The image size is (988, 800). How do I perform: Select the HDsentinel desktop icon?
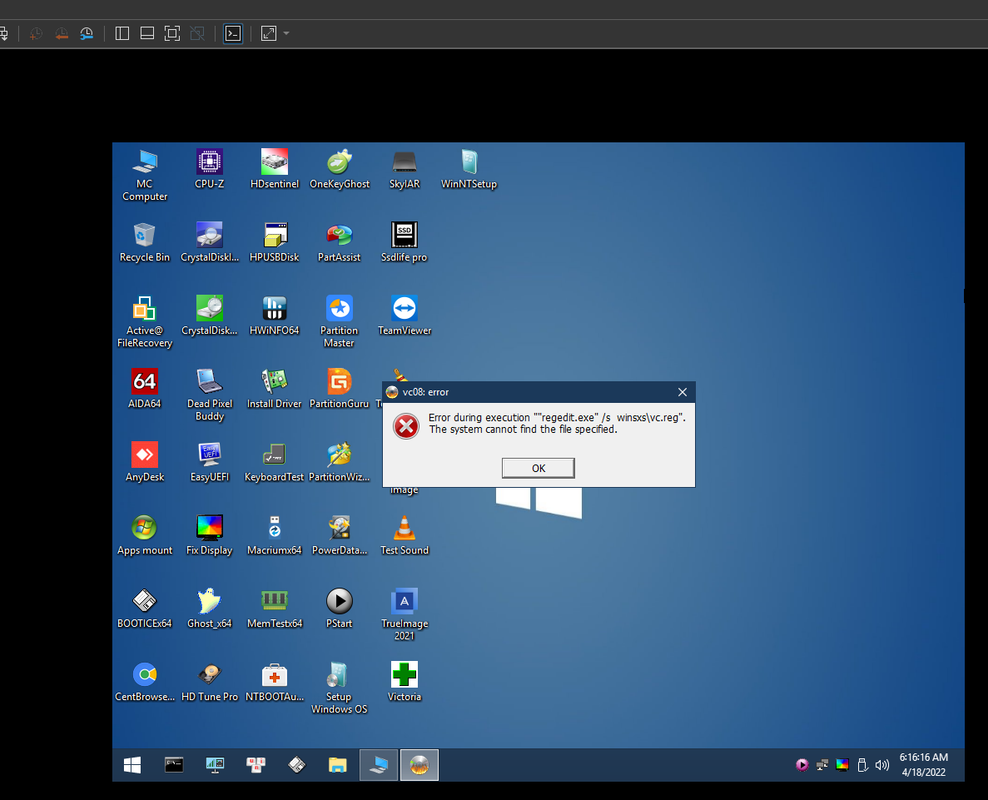coord(274,169)
